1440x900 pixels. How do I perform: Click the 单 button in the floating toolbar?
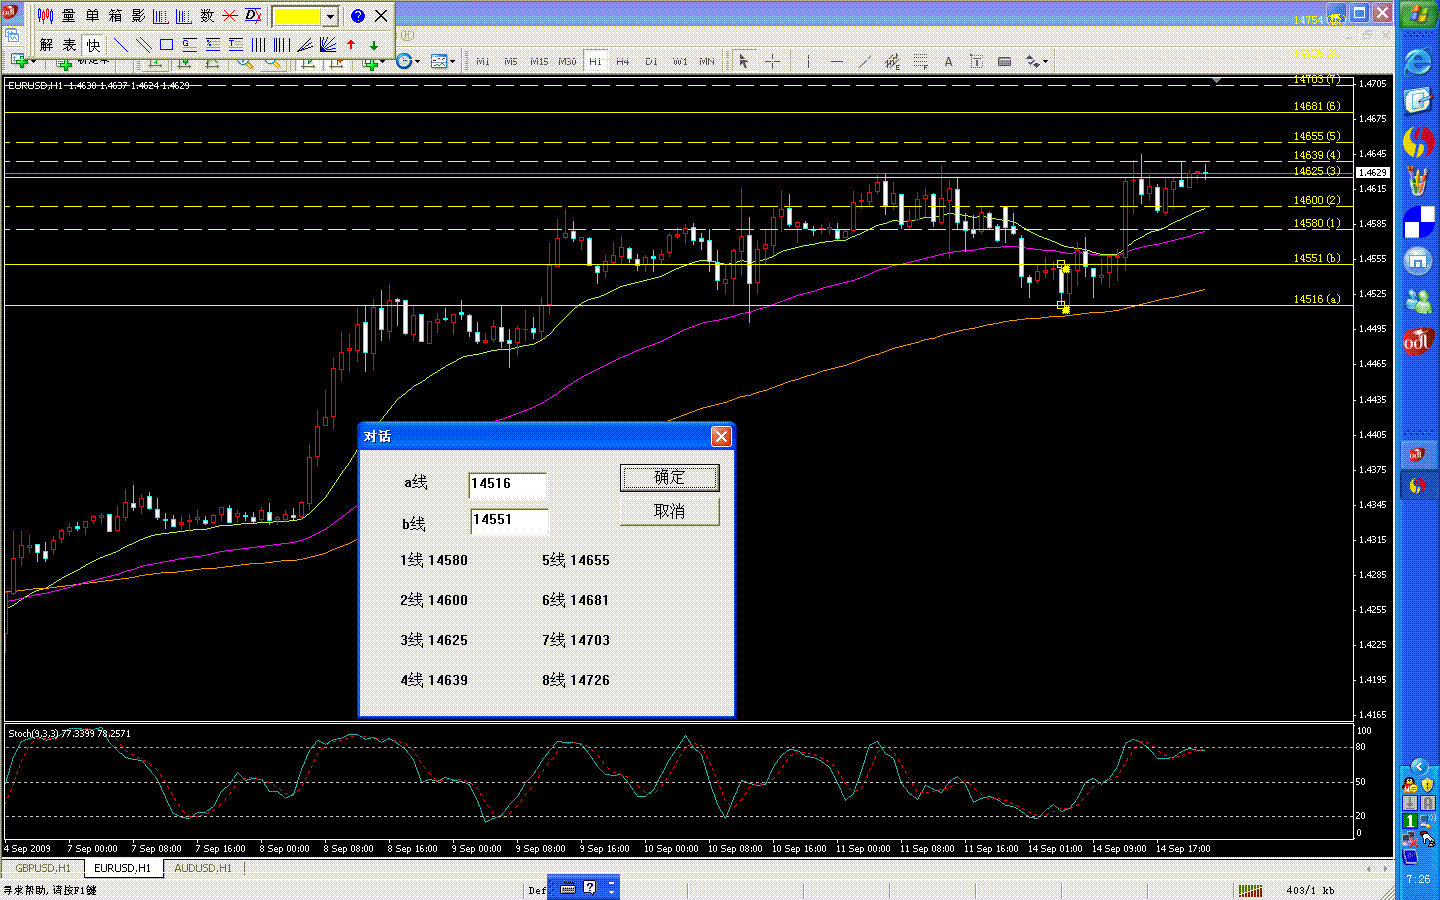tap(92, 16)
